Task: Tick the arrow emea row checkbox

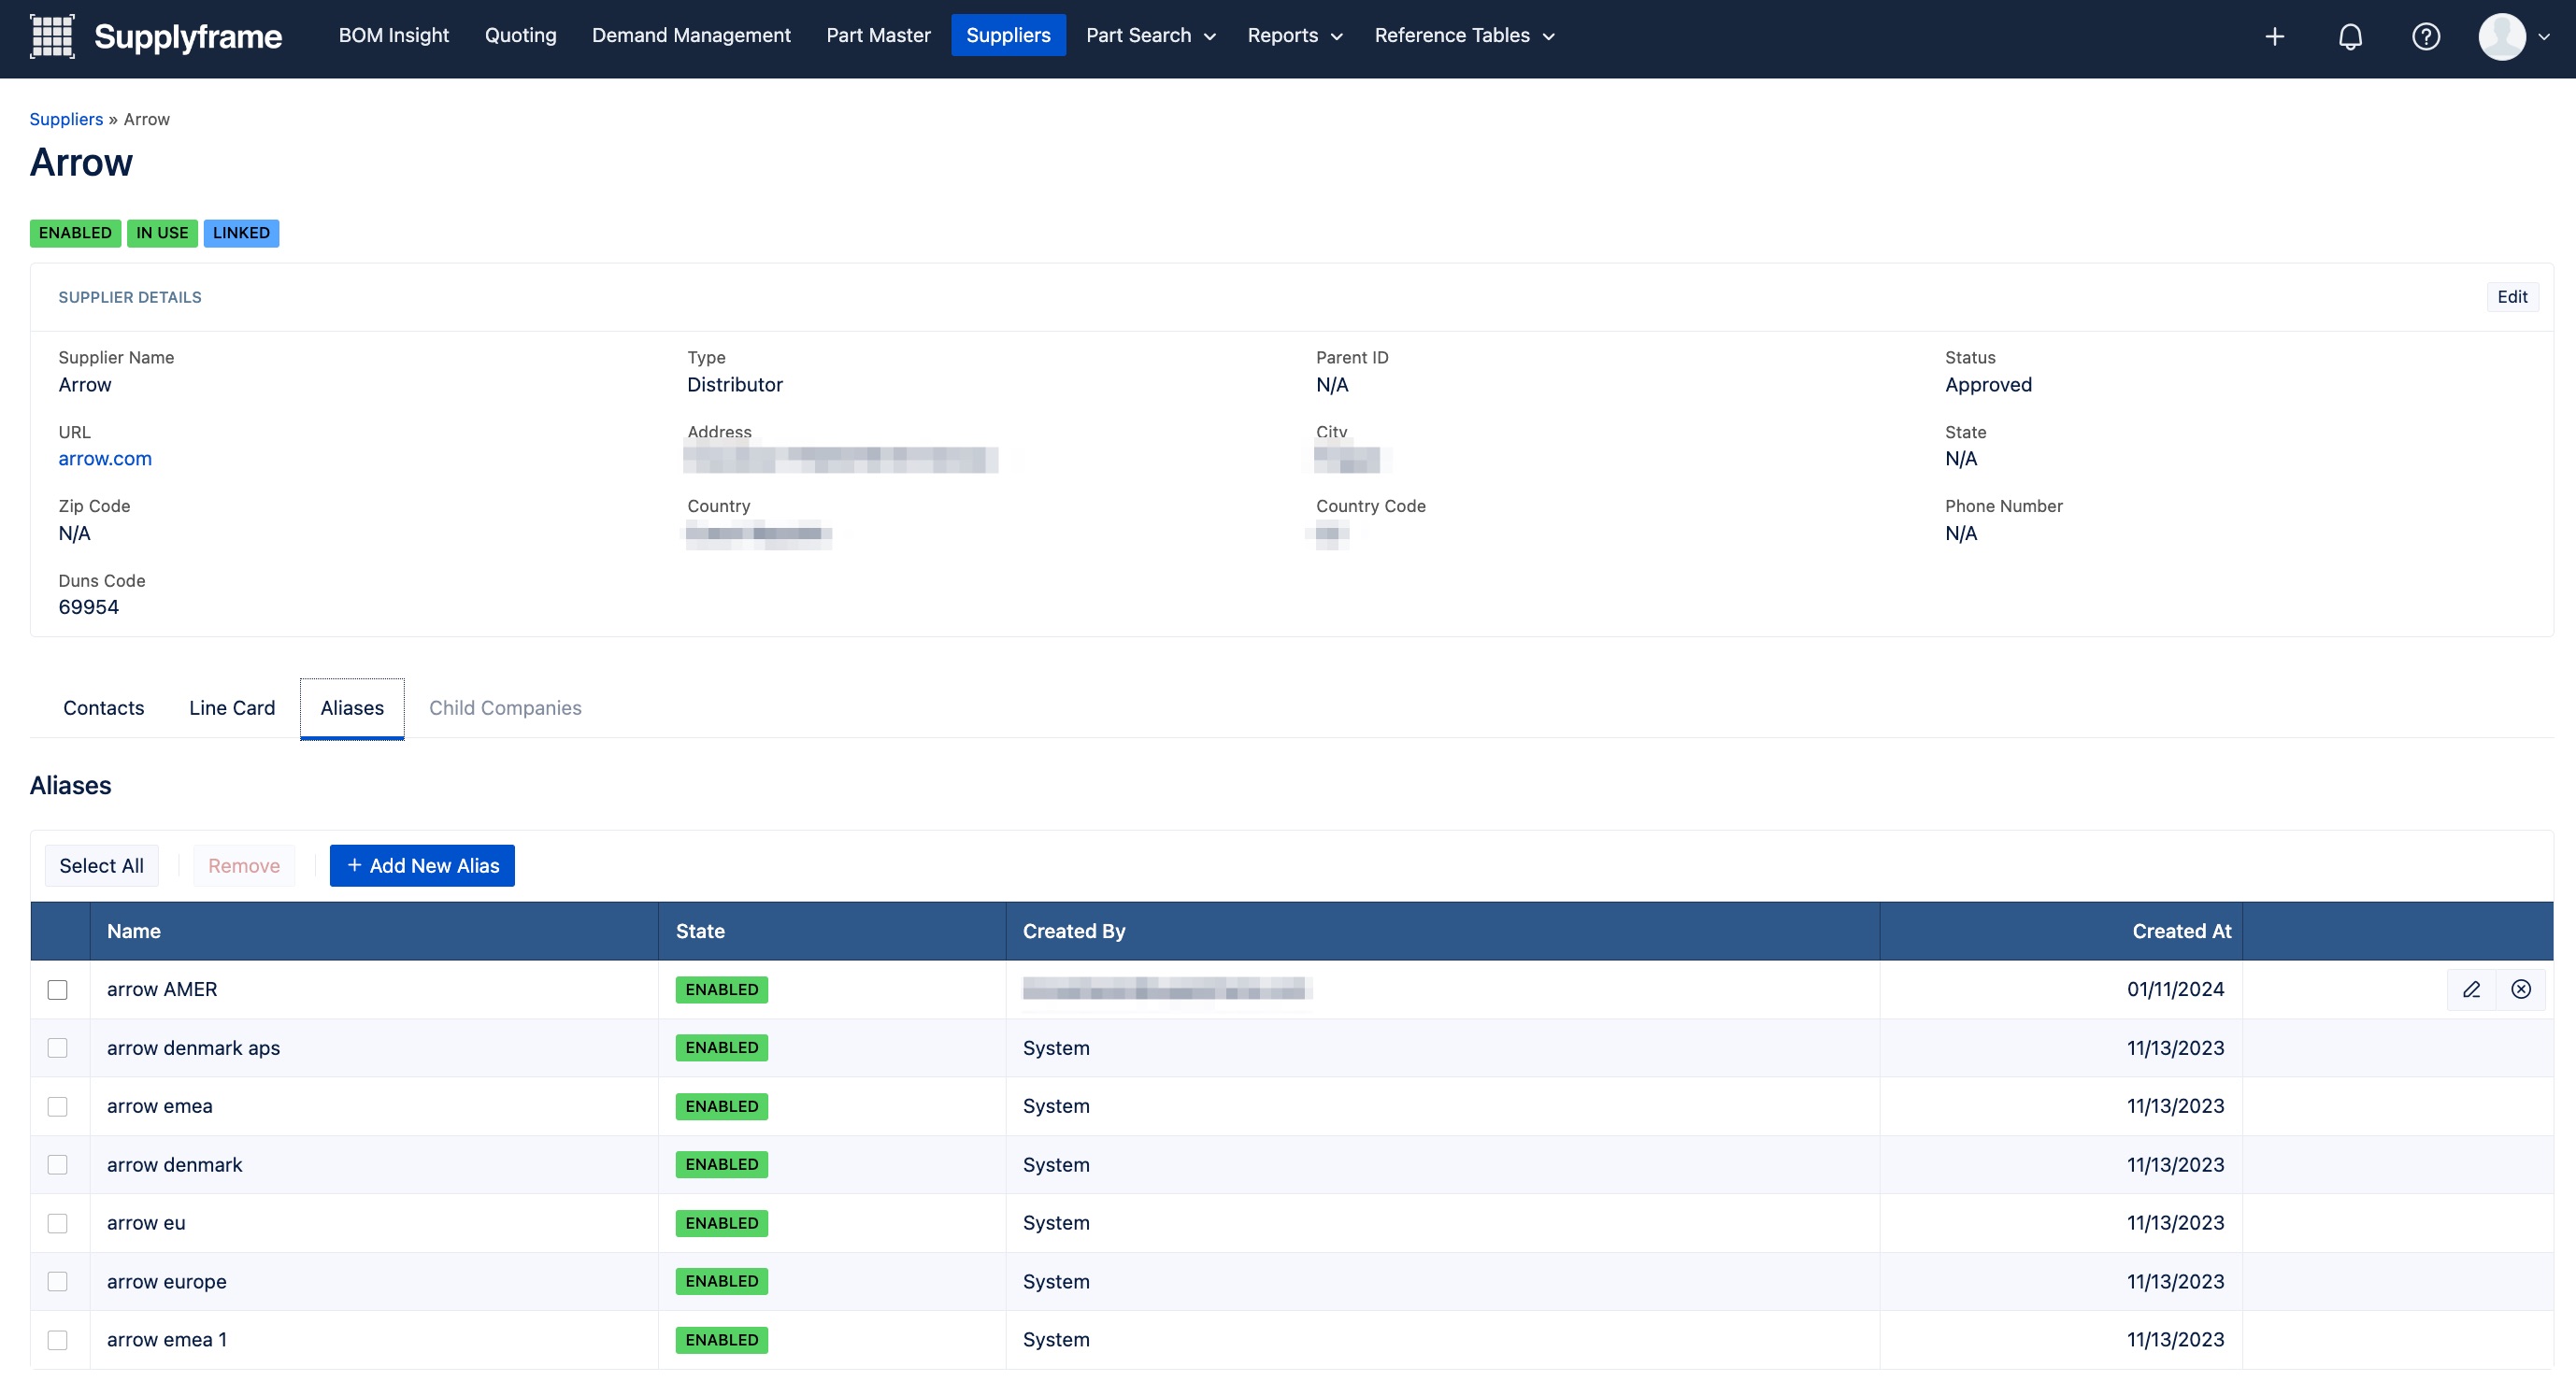Action: (58, 1107)
